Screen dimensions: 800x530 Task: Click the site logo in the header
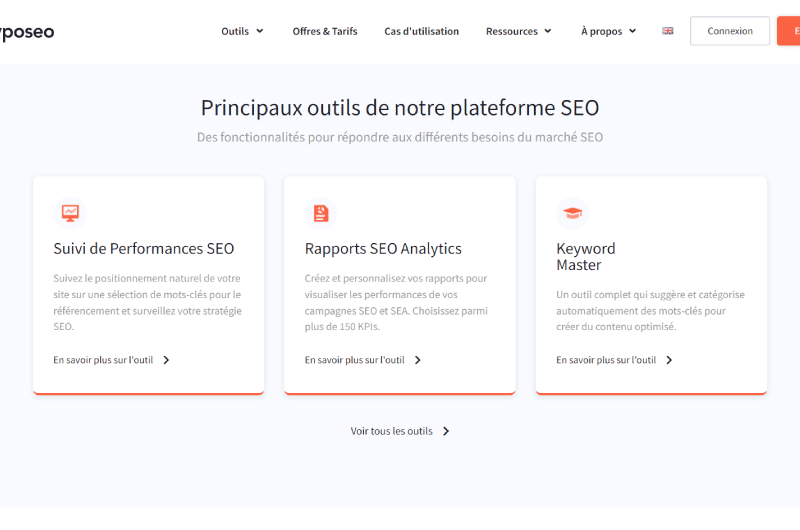pyautogui.click(x=27, y=32)
